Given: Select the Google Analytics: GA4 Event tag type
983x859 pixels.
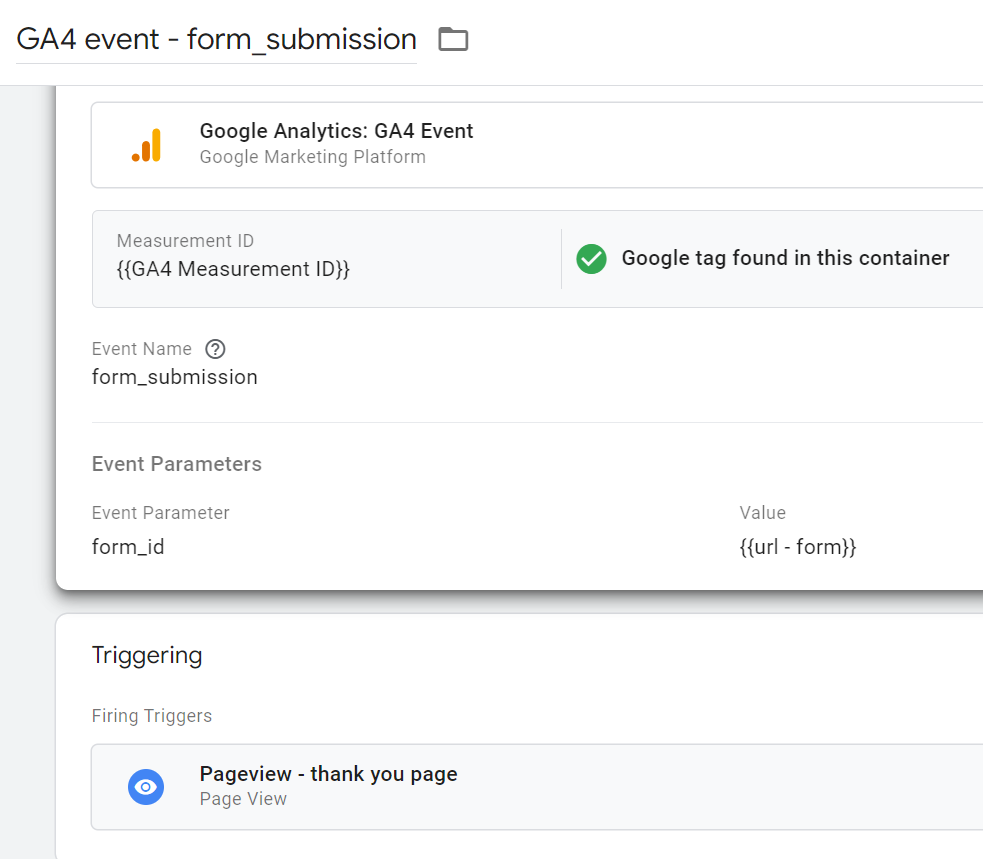Looking at the screenshot, I should [336, 131].
